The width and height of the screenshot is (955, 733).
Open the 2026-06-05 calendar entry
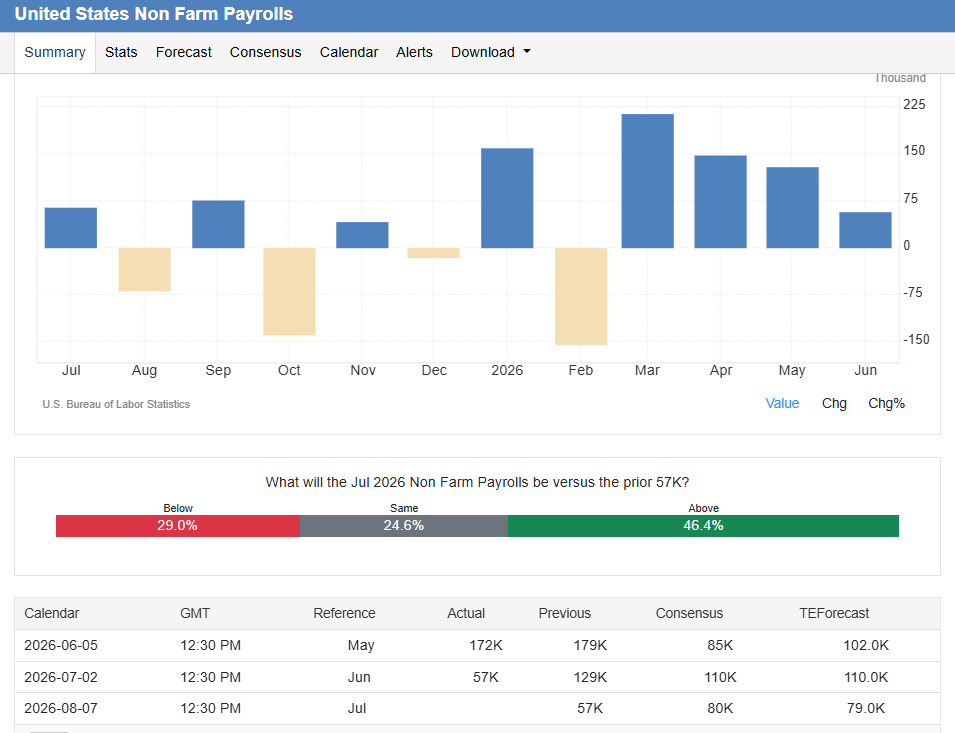click(x=478, y=645)
